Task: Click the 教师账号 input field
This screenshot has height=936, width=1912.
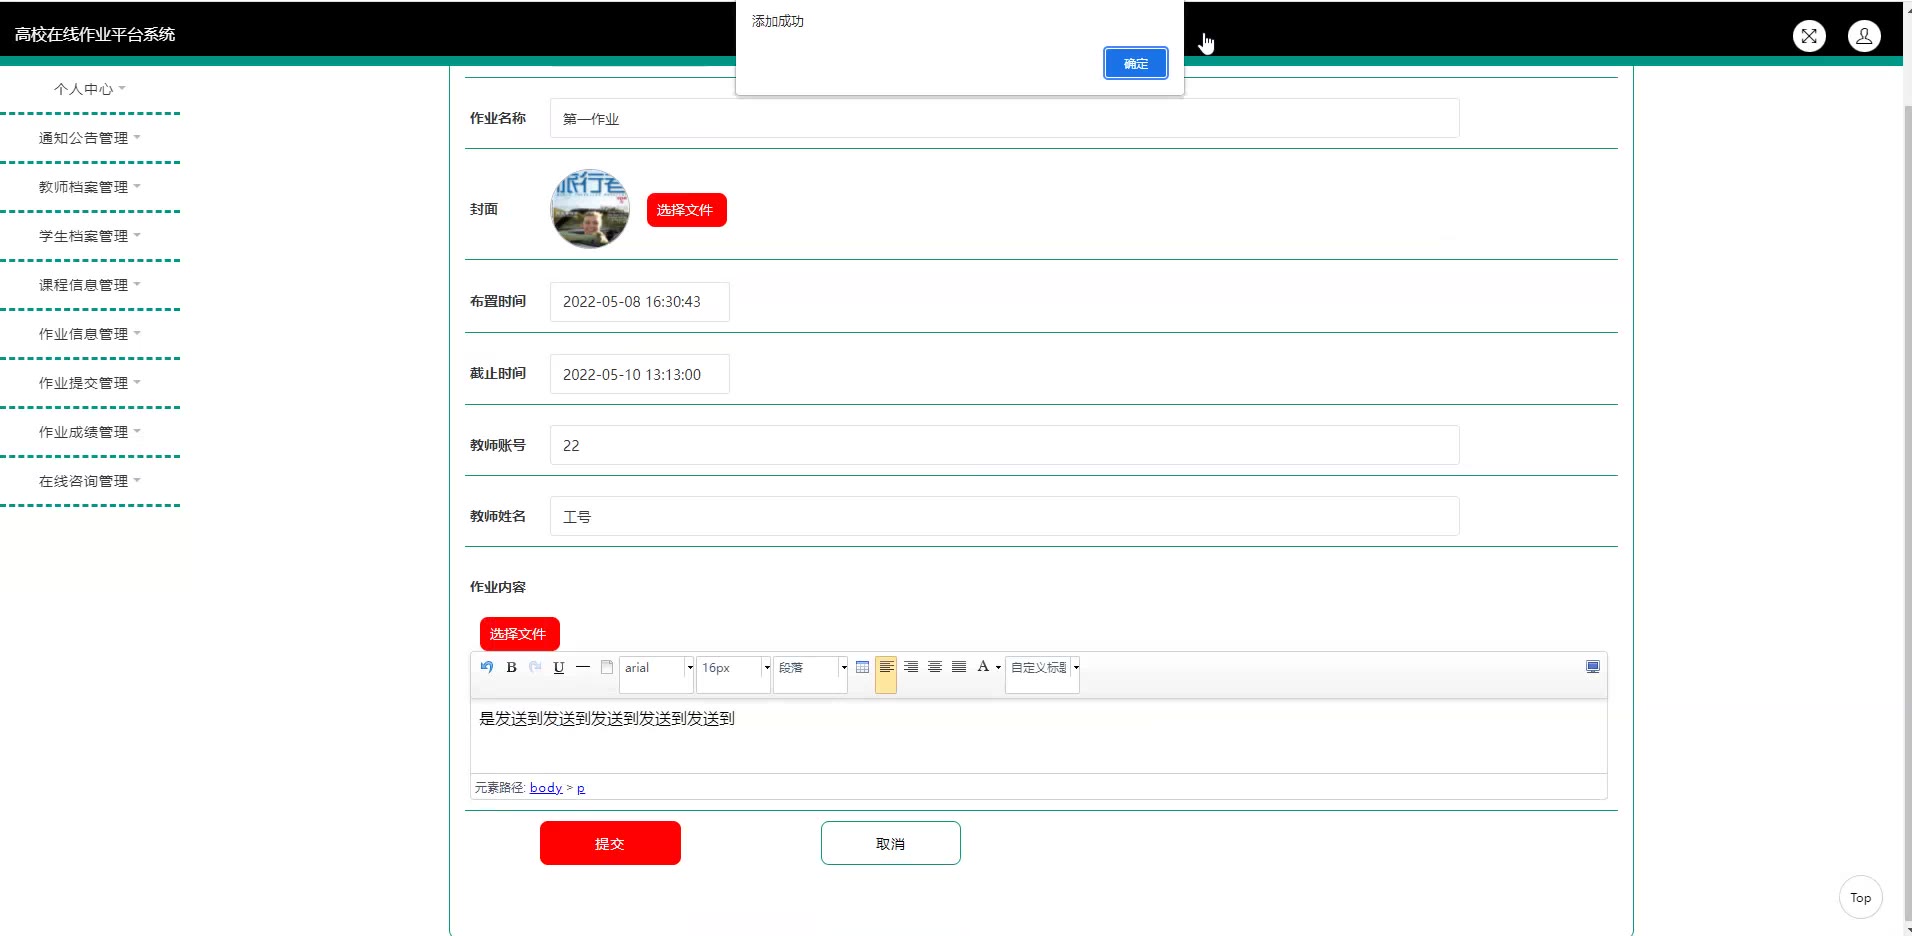Action: point(1004,445)
